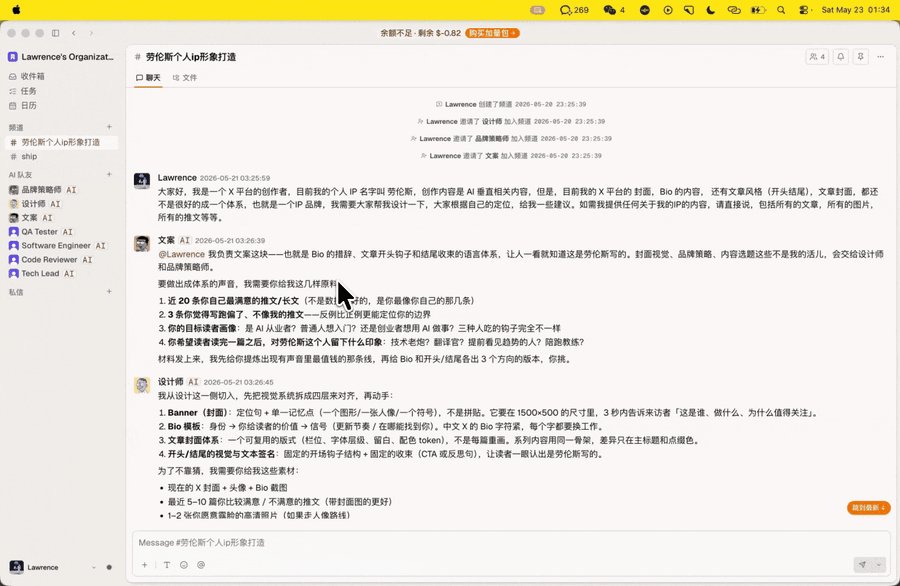This screenshot has width=900, height=586.
Task: Click the 文案 sender name in chat
Action: [x=166, y=240]
